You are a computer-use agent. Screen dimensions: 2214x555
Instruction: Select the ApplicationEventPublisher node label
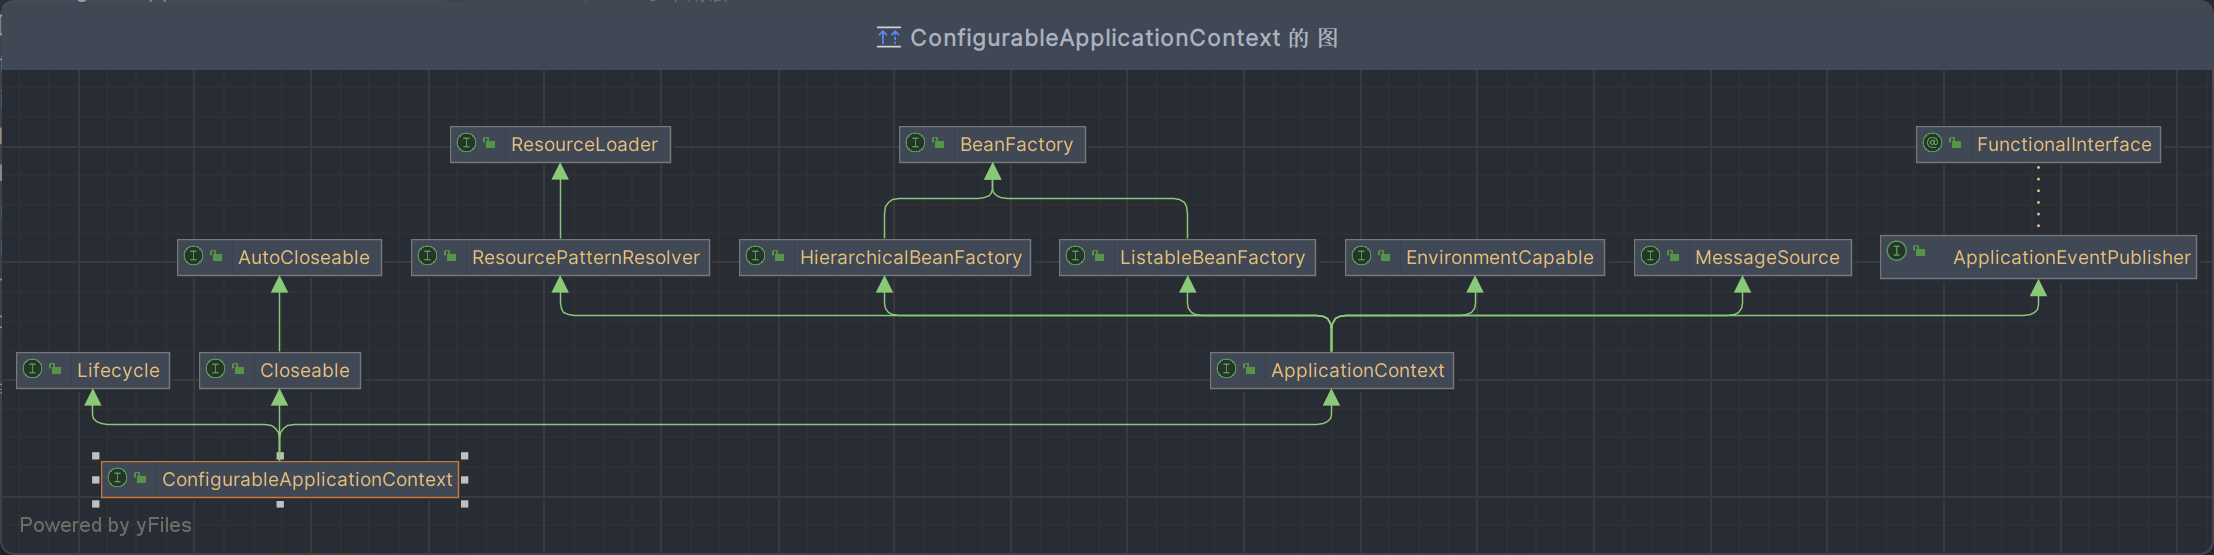click(x=2071, y=258)
